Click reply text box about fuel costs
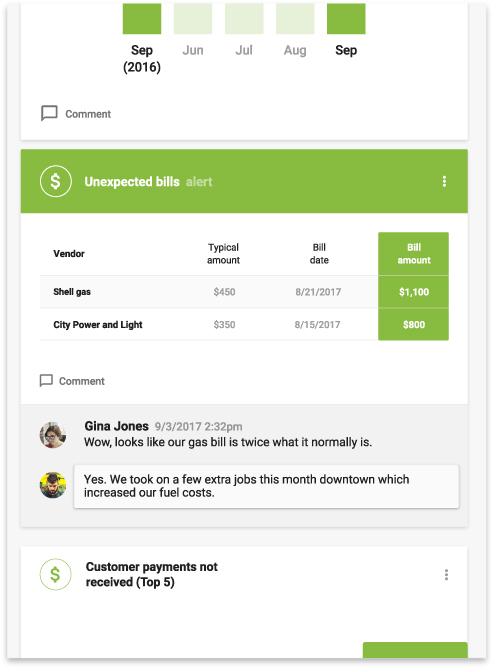Viewport: 492px width, 668px height. (x=266, y=486)
